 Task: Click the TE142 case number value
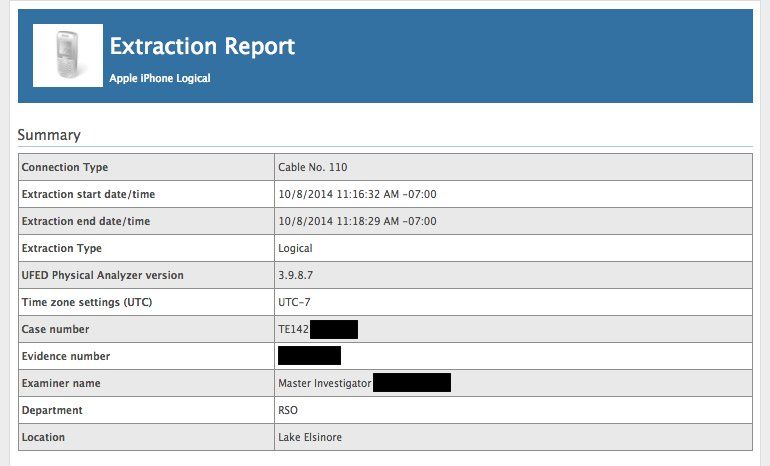[x=293, y=329]
